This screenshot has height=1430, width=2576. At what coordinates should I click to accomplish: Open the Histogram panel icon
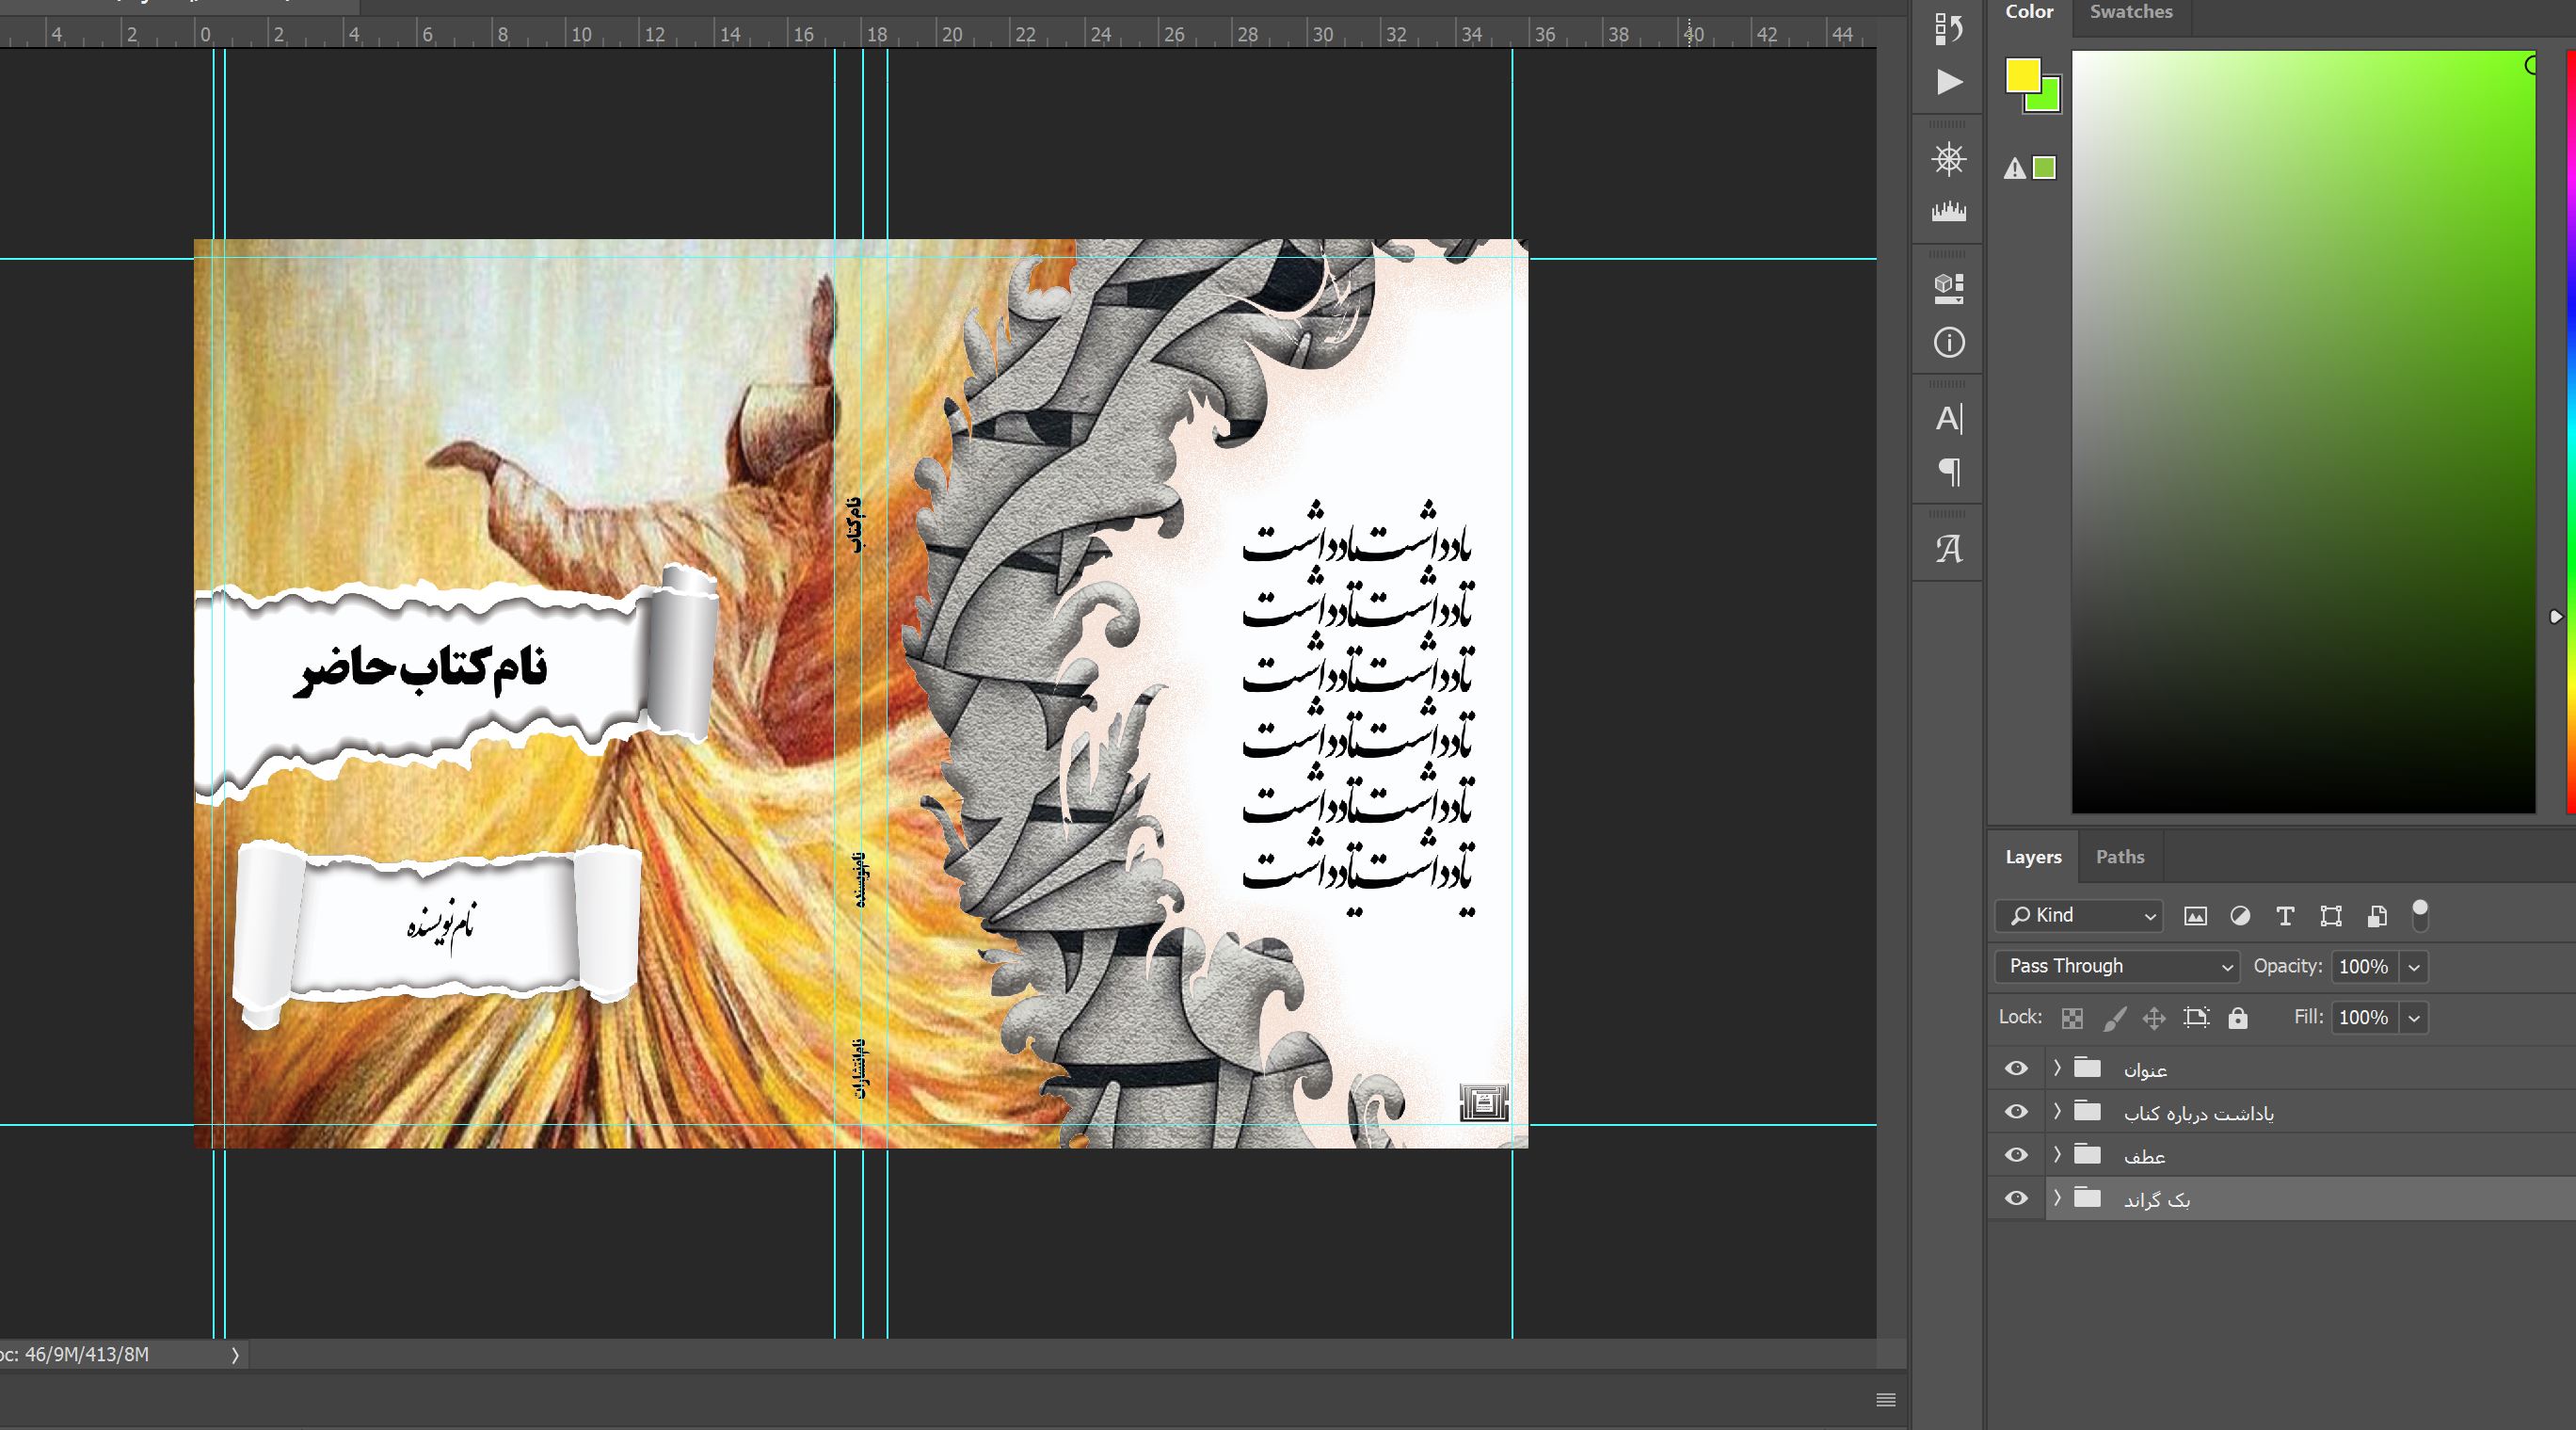pos(1948,212)
